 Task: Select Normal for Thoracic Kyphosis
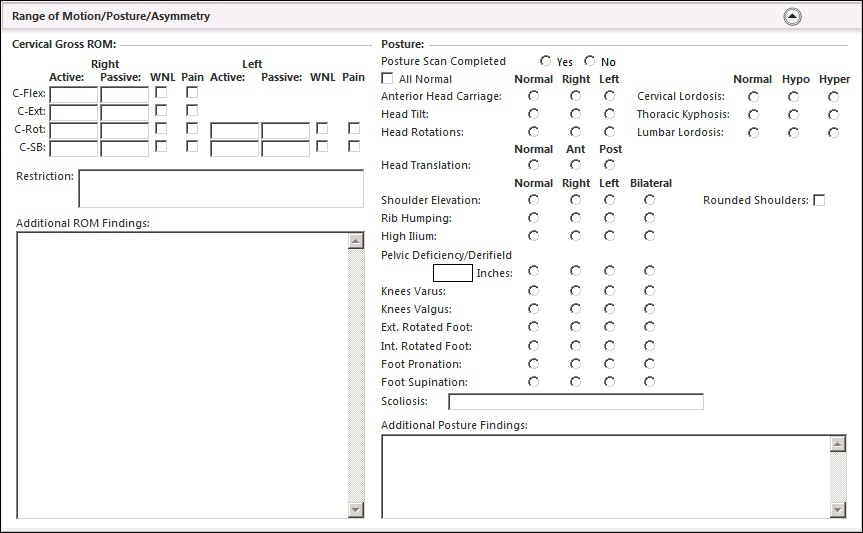tap(753, 115)
